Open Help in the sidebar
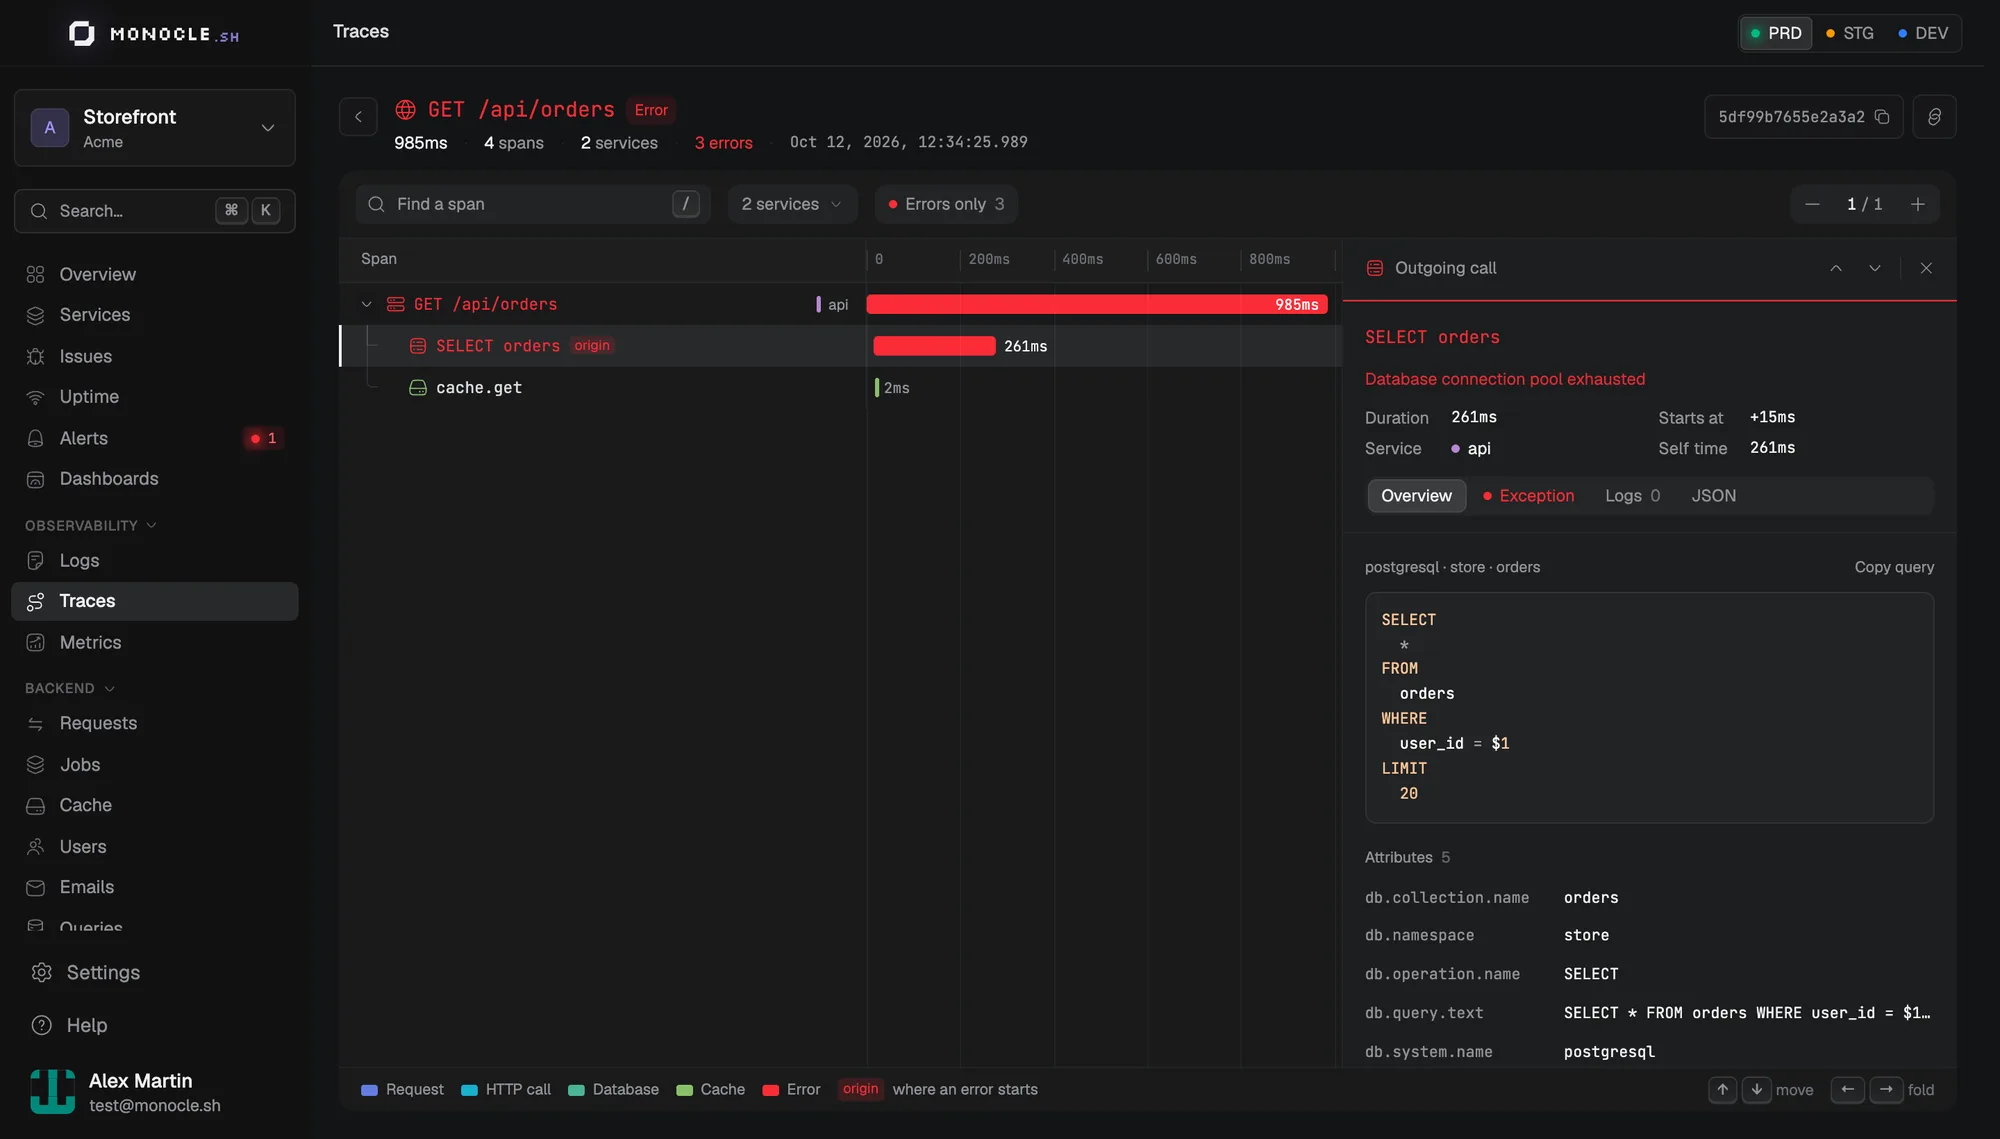 click(x=155, y=1025)
